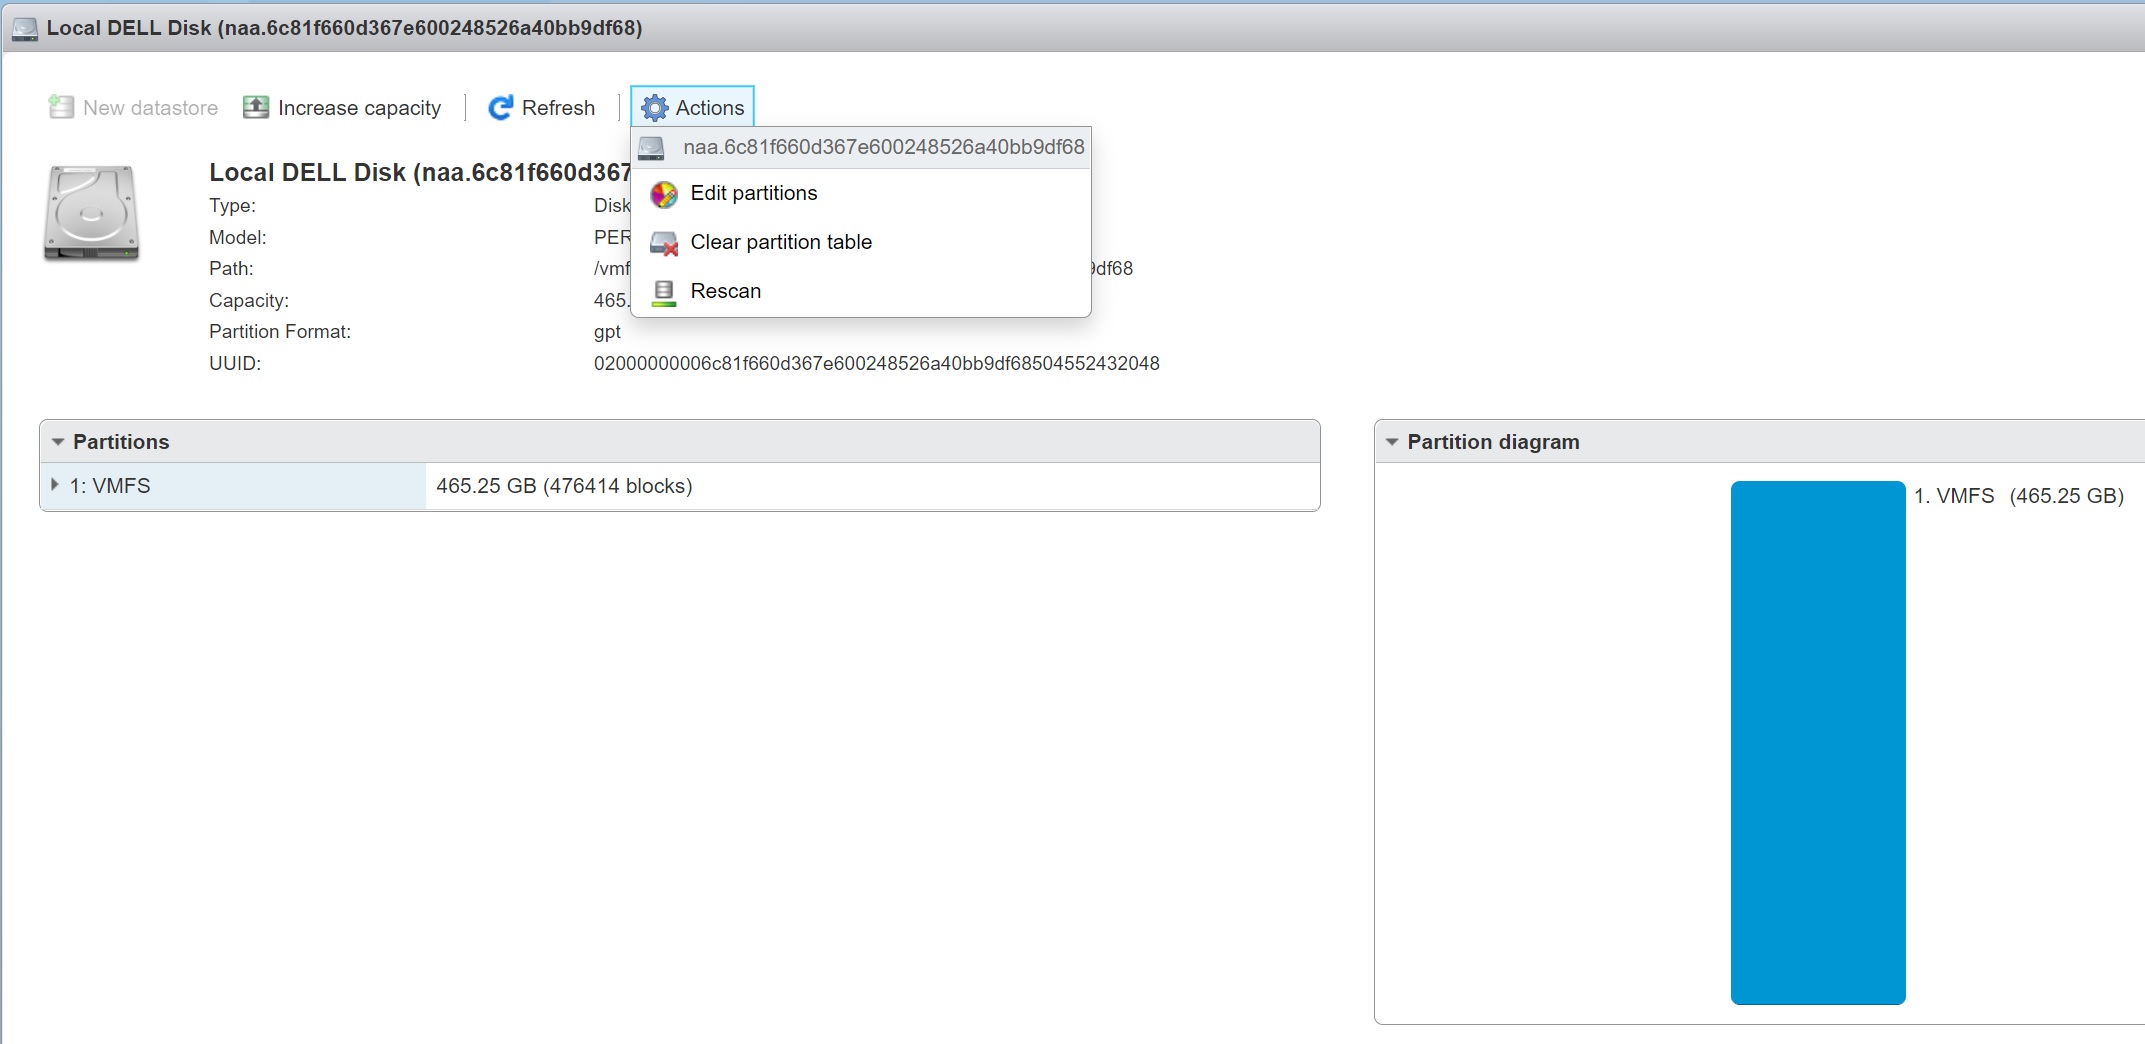Click the large hard disk image
This screenshot has height=1044, width=2145.
point(91,213)
